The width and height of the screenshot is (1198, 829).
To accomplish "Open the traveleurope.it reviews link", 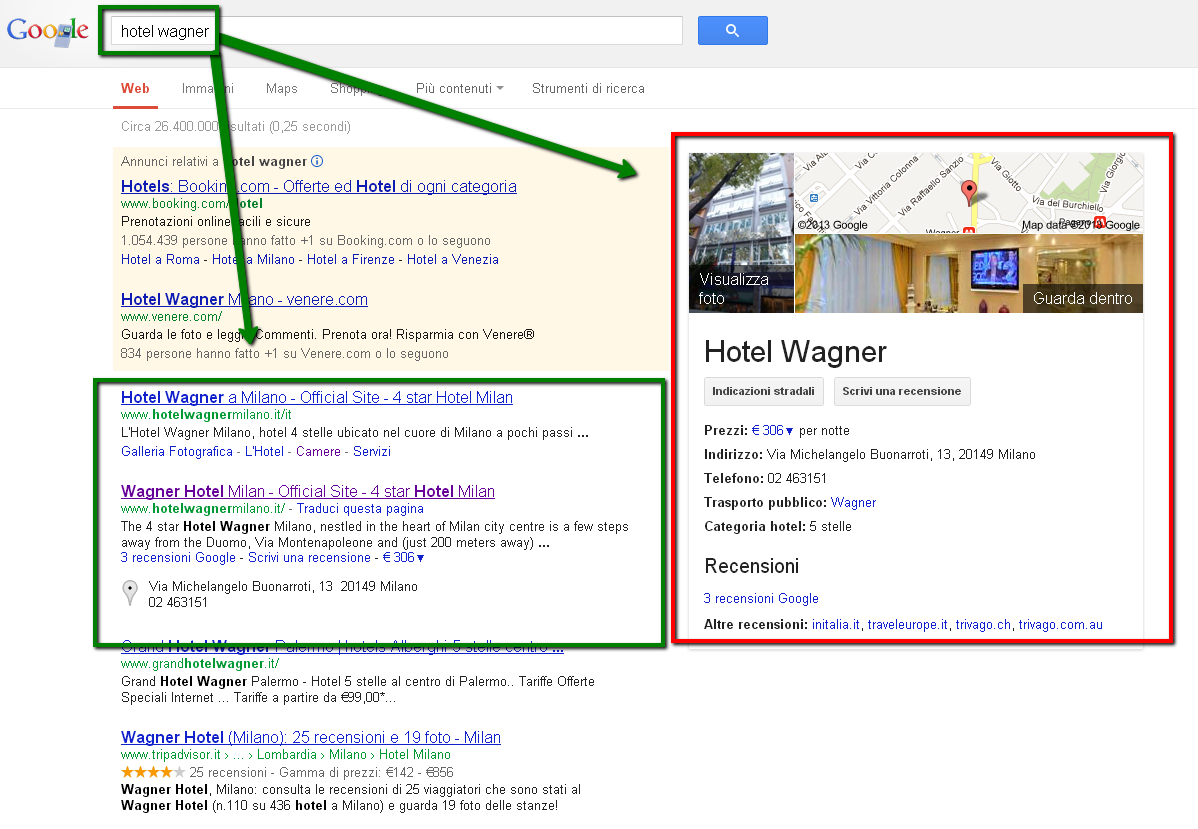I will pyautogui.click(x=907, y=625).
